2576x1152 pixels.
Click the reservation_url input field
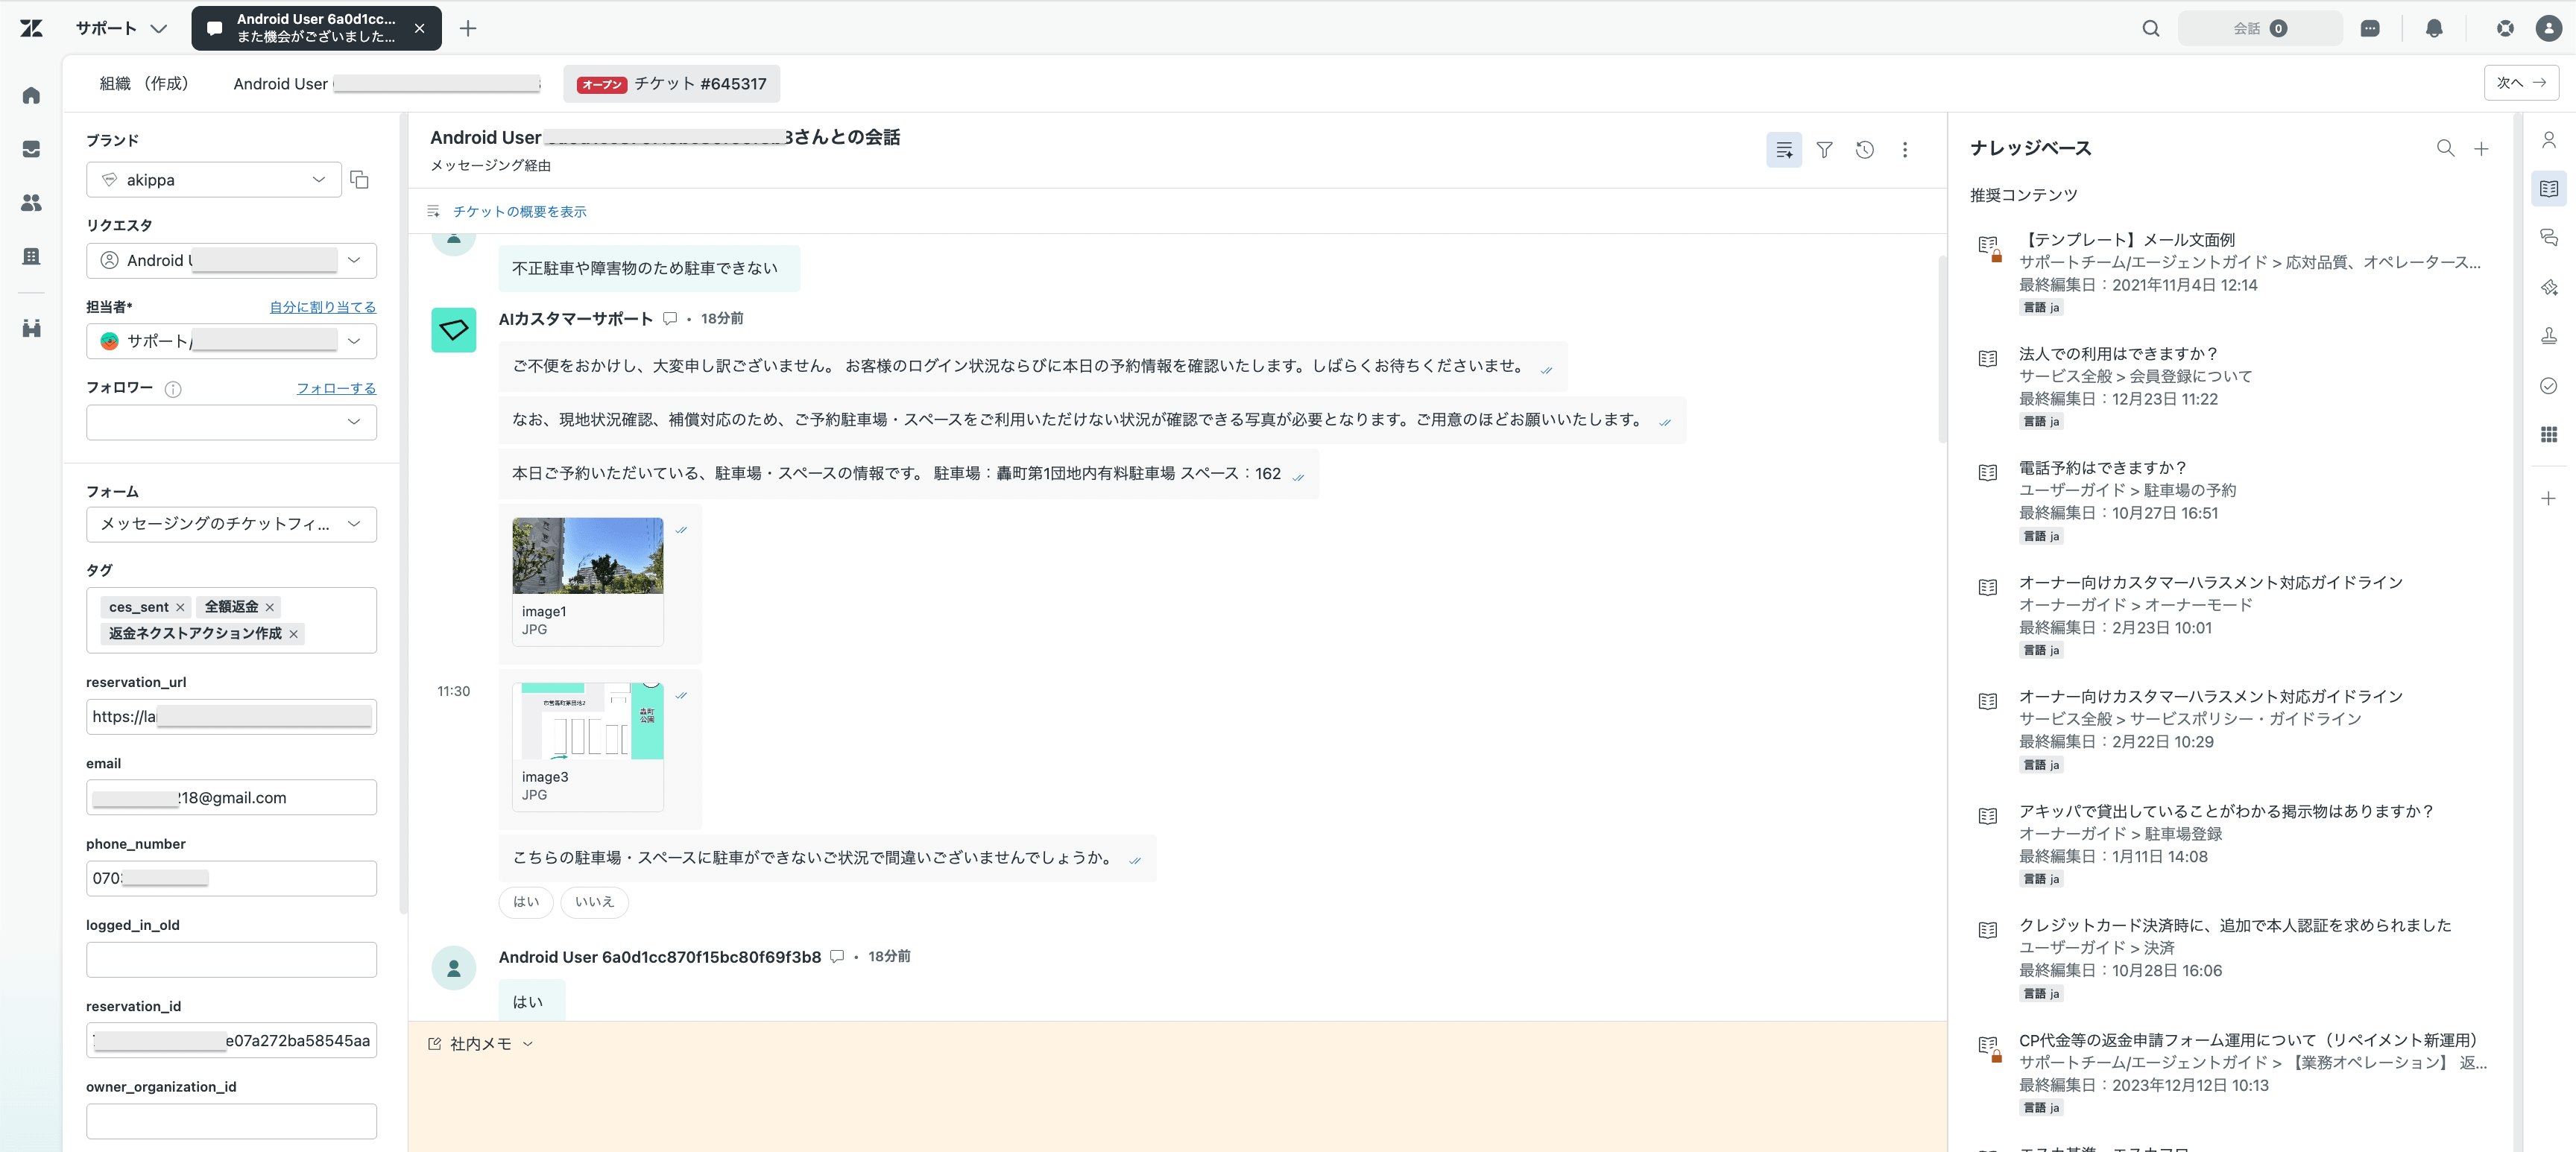pos(231,717)
